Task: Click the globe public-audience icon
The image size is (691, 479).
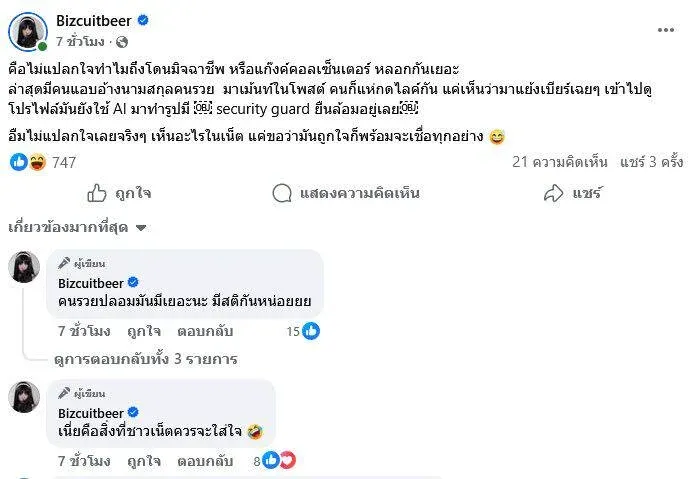Action: (x=122, y=42)
